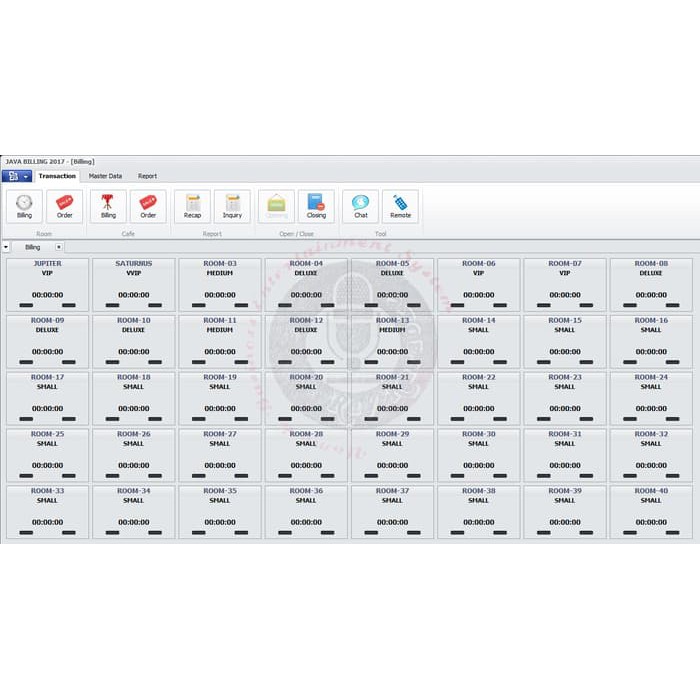Click the ROOM-22 label
Screen dimensions: 700x700
479,377
